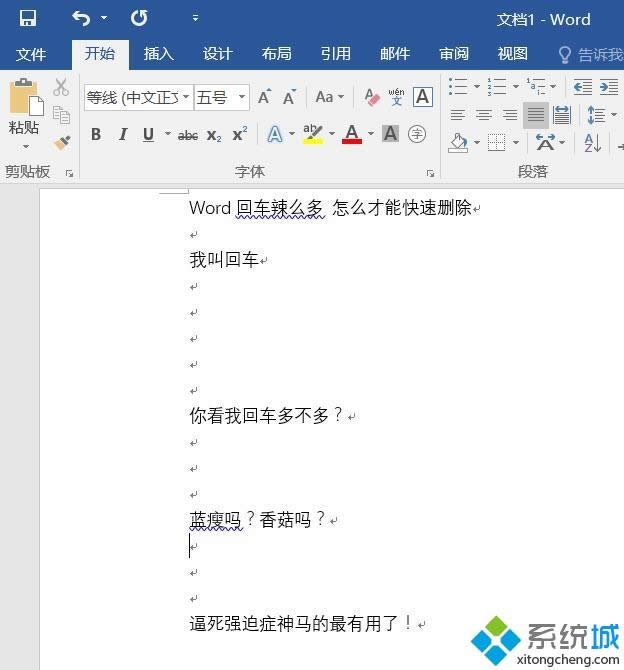Image resolution: width=624 pixels, height=670 pixels.
Task: Center the paragraph text
Action: pos(484,115)
